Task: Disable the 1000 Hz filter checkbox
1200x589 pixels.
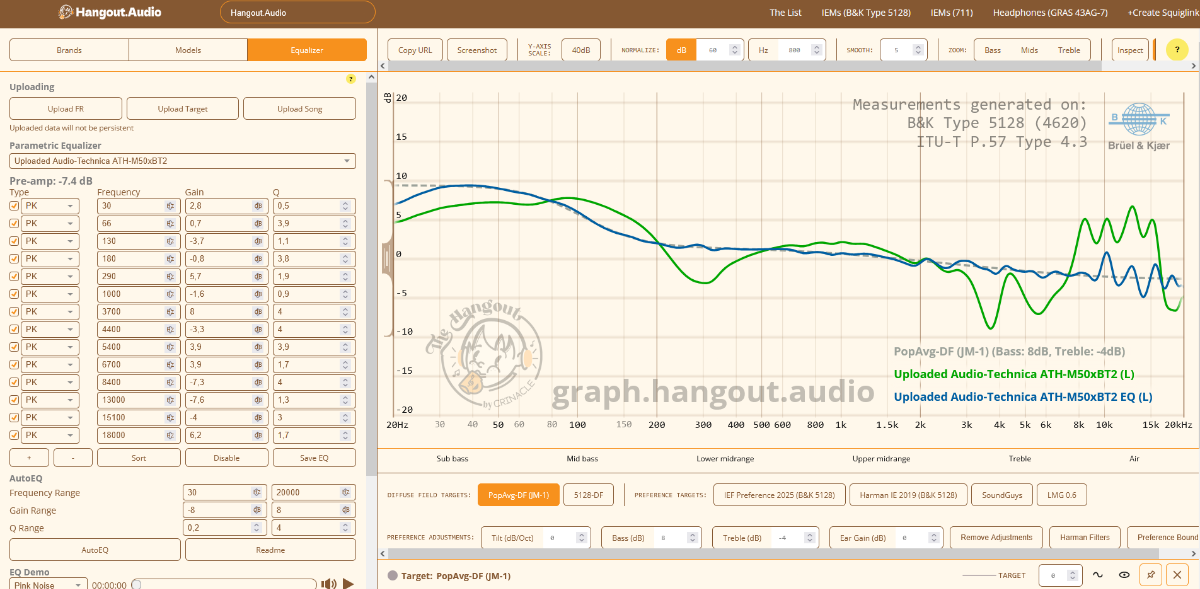Action: pyautogui.click(x=14, y=294)
